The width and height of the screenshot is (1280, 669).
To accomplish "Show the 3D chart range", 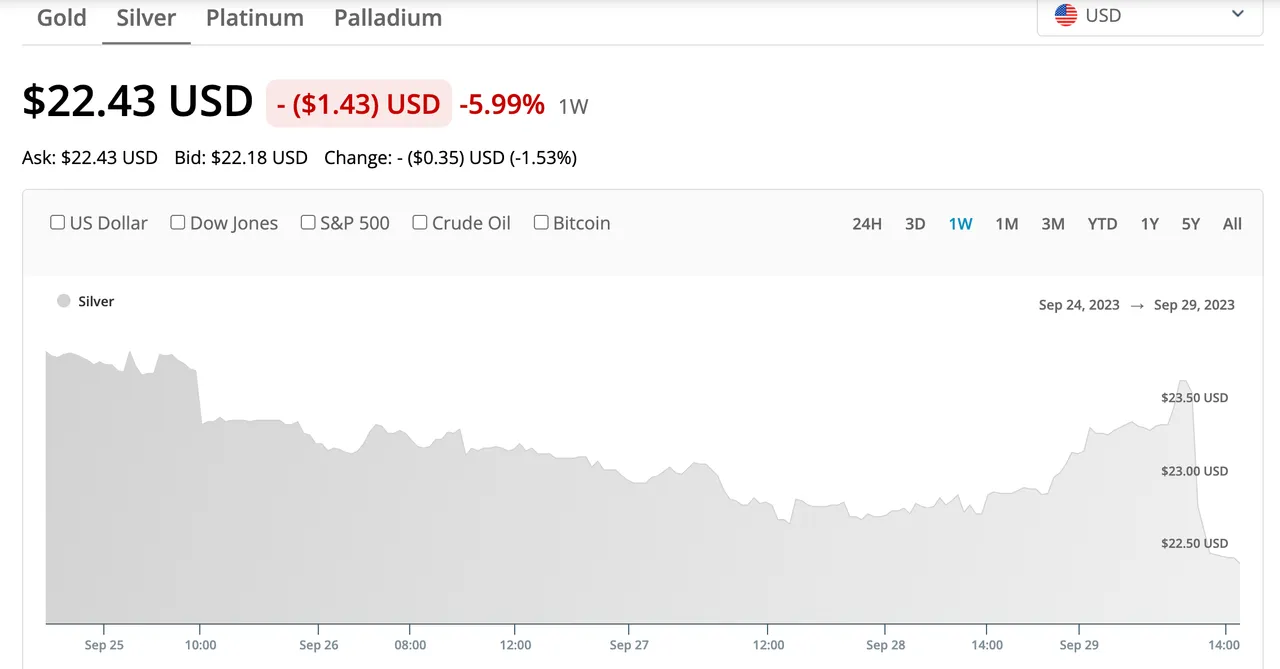I will point(915,224).
